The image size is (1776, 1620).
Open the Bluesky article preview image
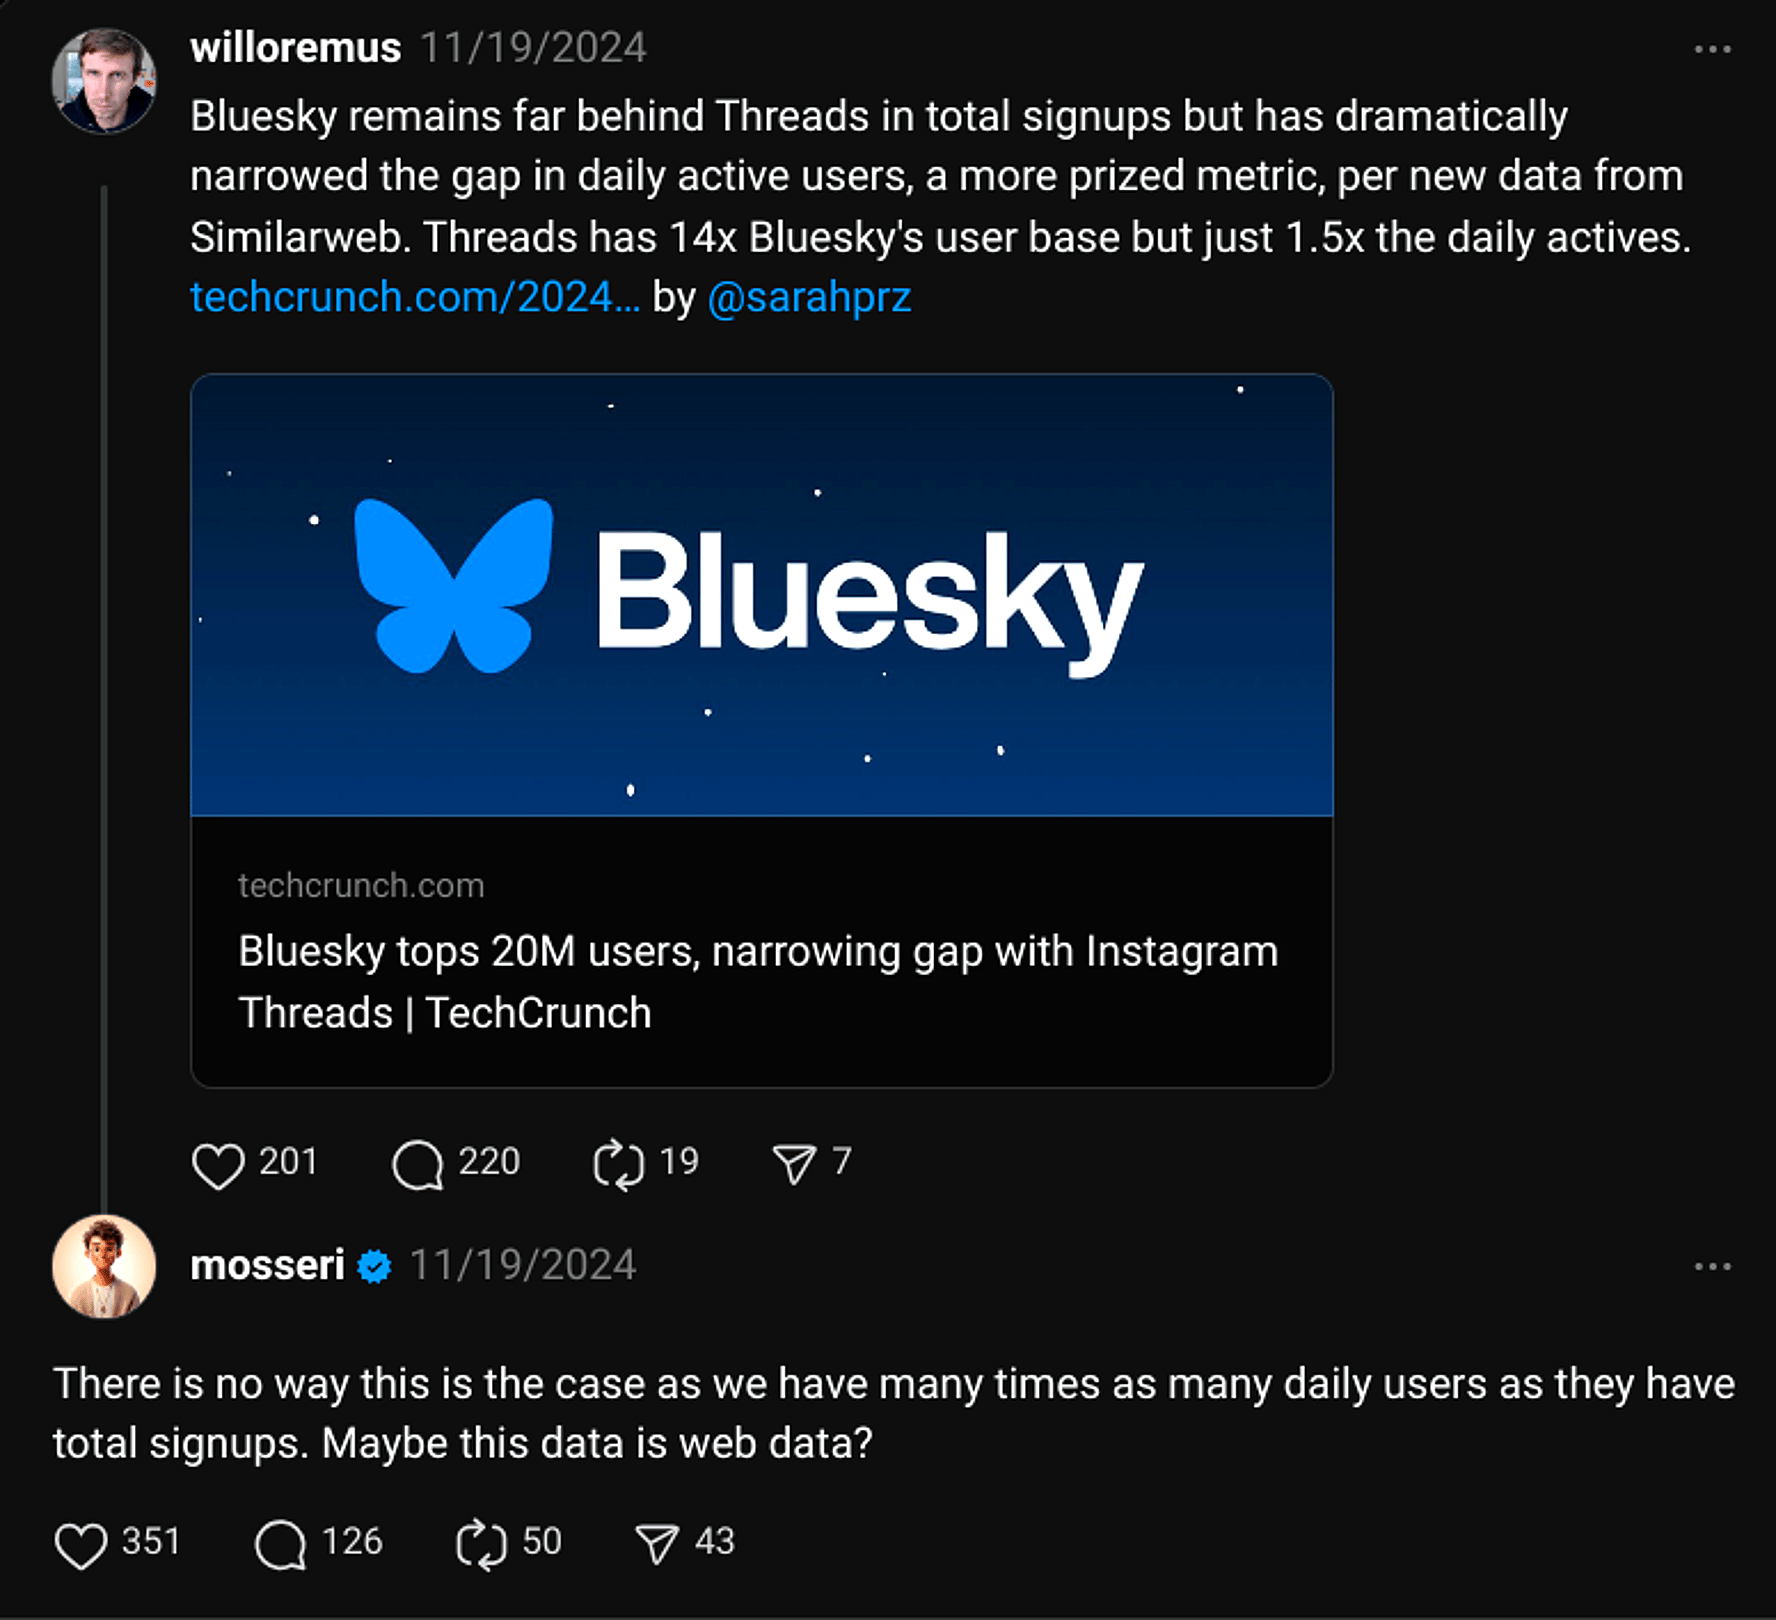[x=761, y=595]
